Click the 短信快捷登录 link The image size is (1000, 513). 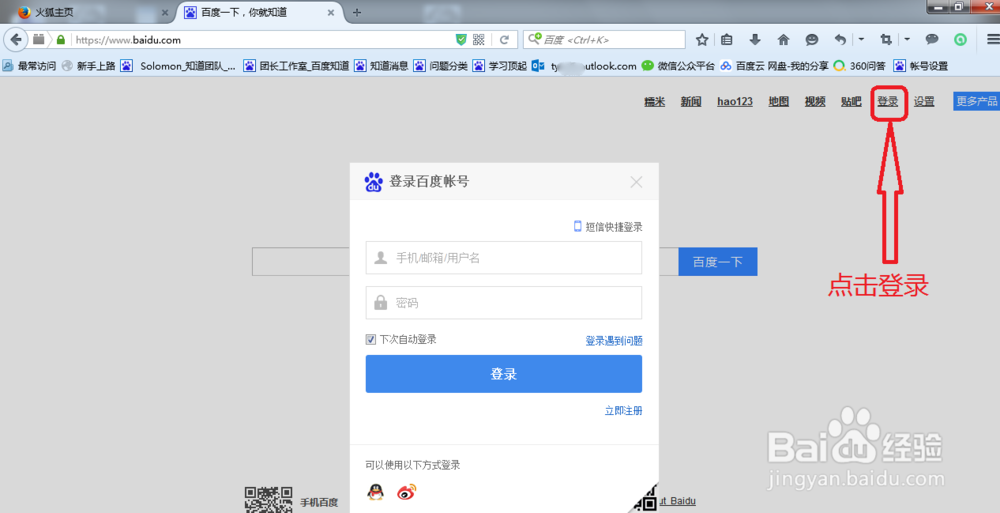point(608,227)
